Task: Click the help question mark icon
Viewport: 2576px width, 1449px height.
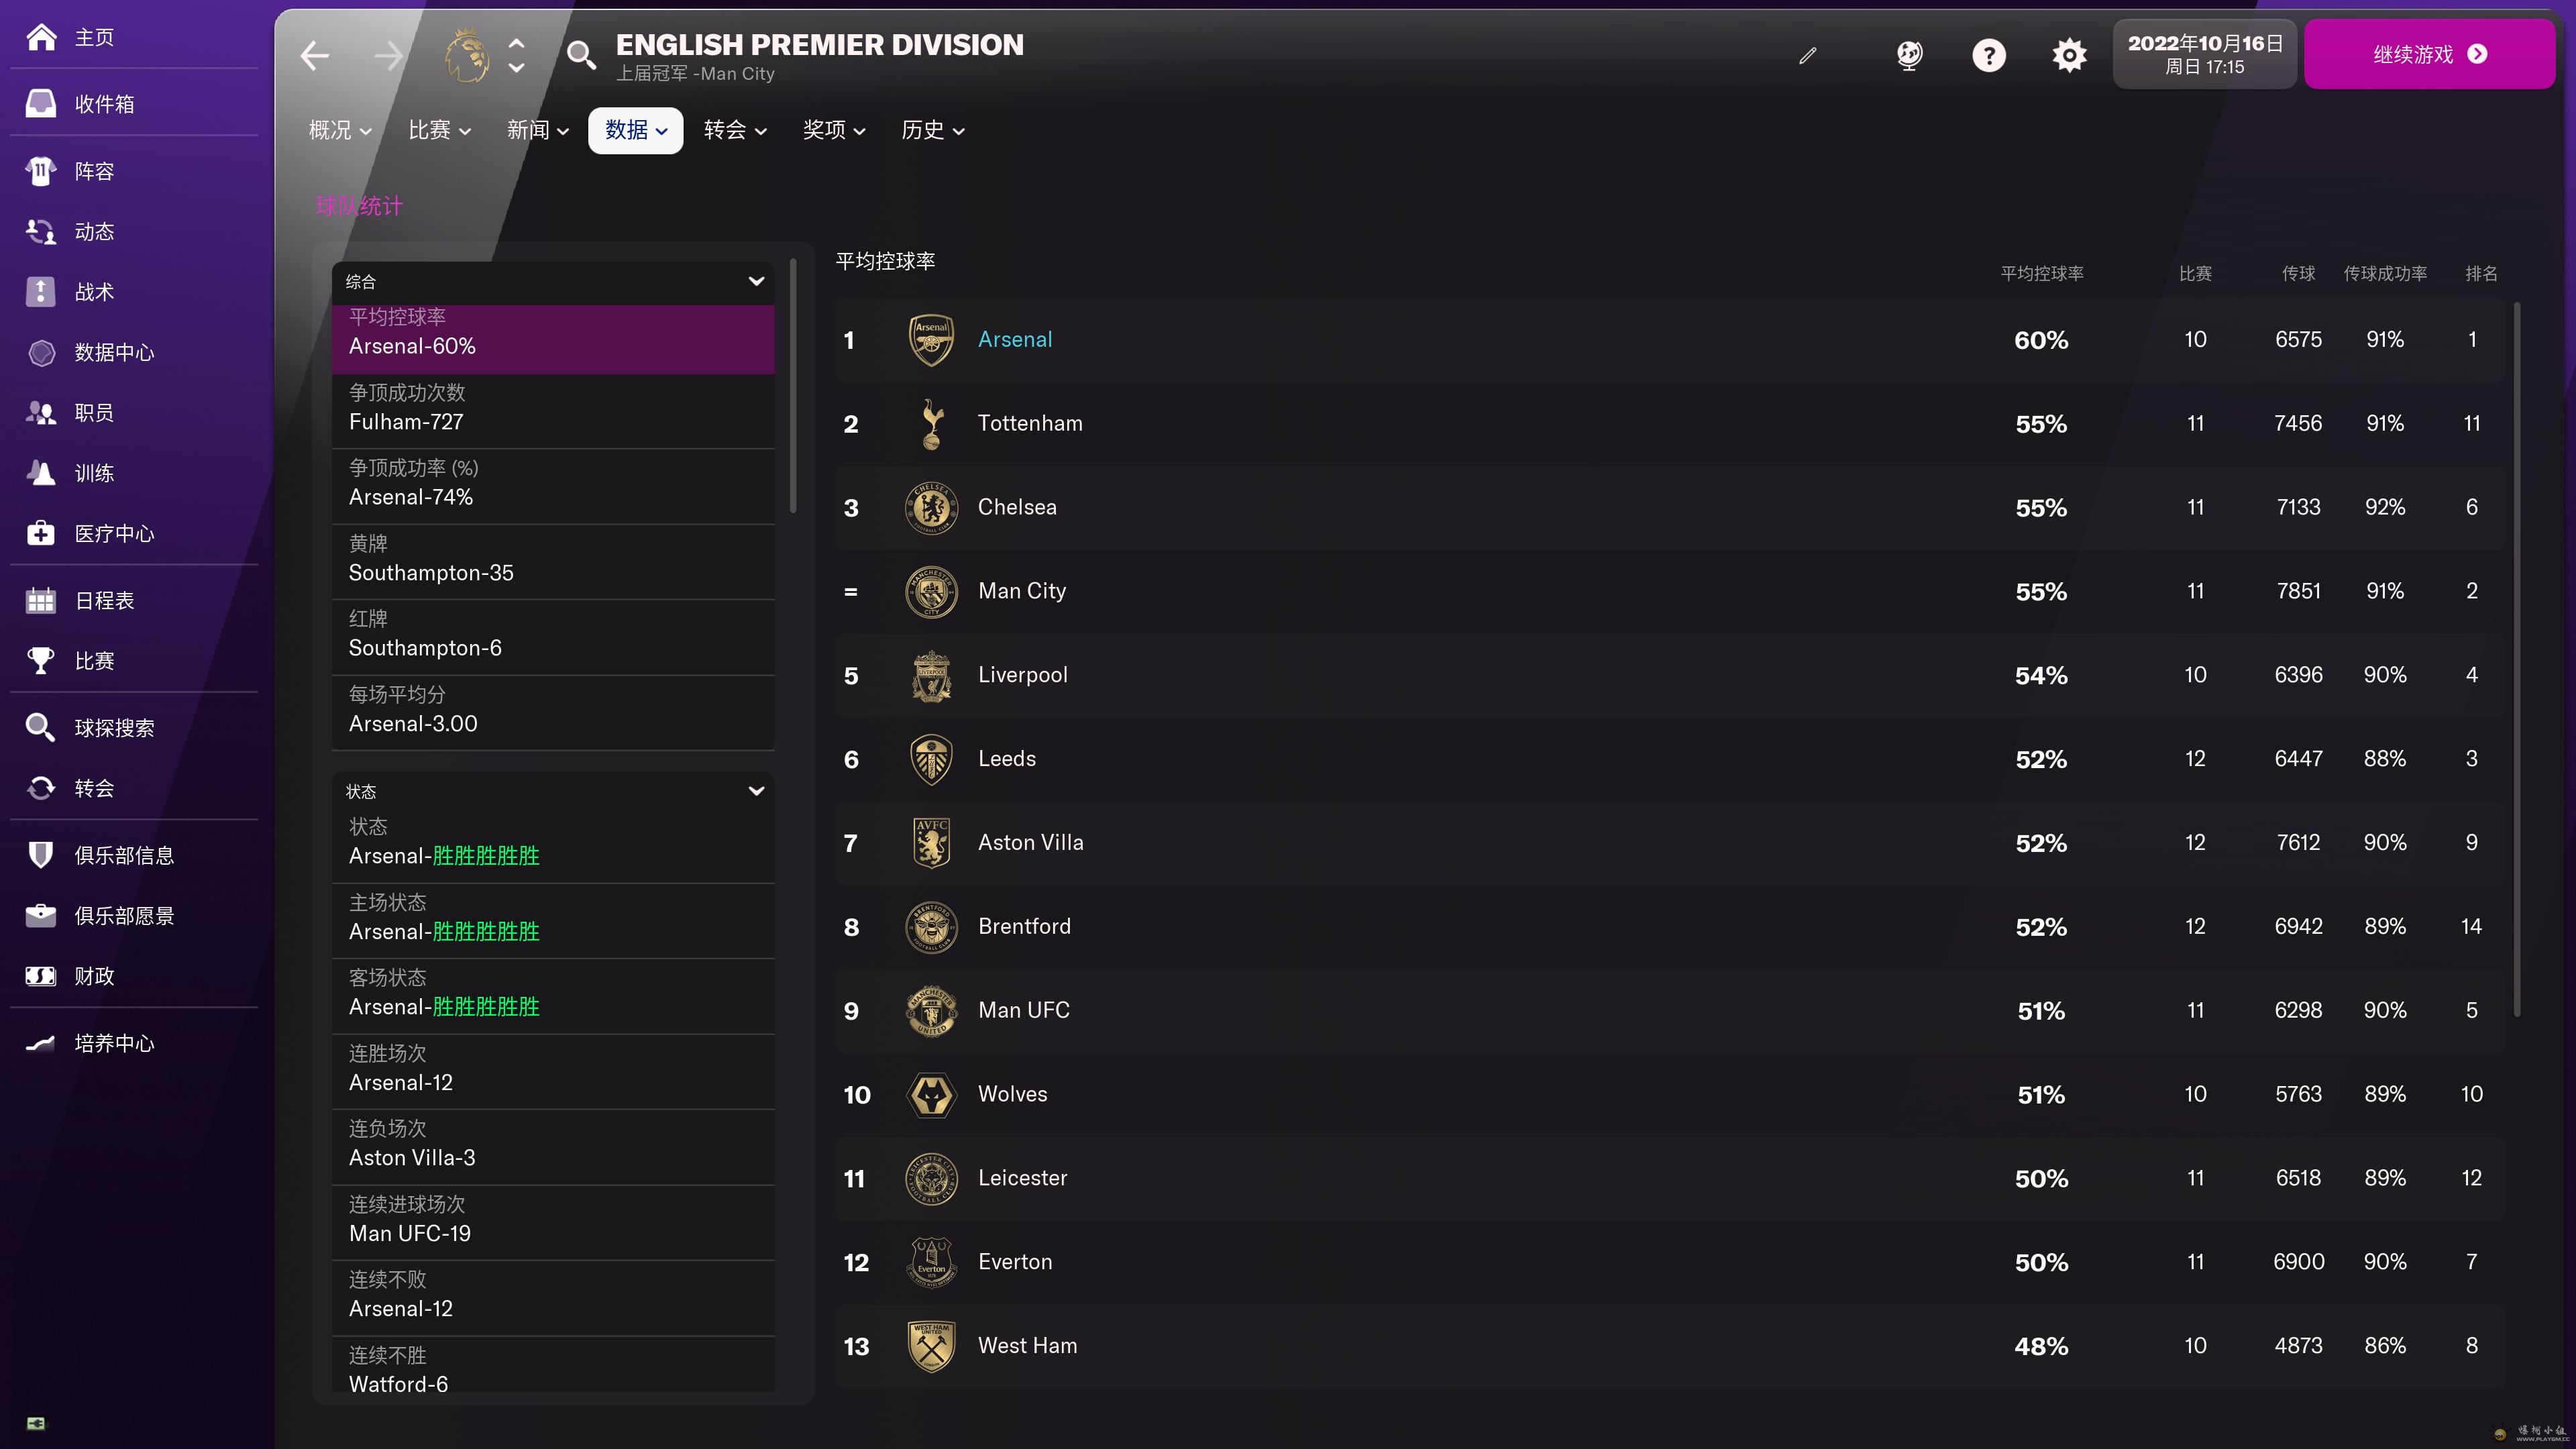Action: click(x=1988, y=55)
